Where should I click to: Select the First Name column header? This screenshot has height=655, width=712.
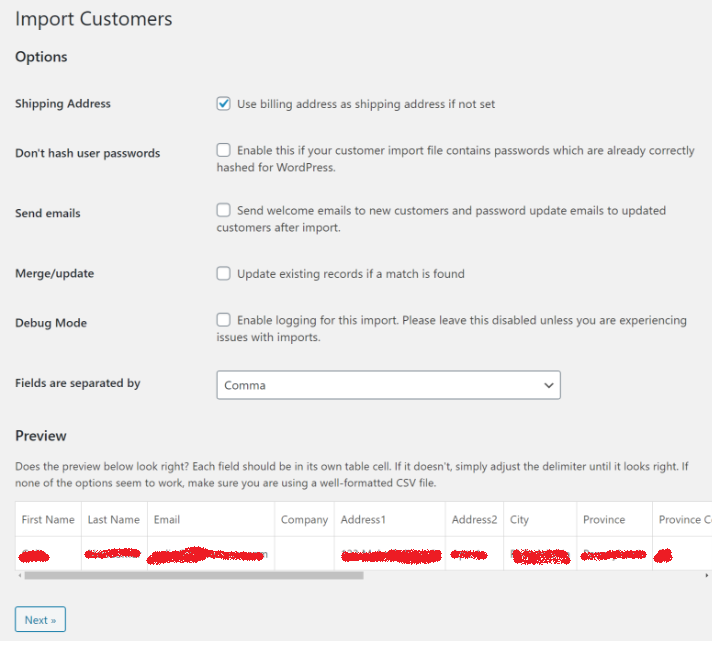tap(48, 519)
